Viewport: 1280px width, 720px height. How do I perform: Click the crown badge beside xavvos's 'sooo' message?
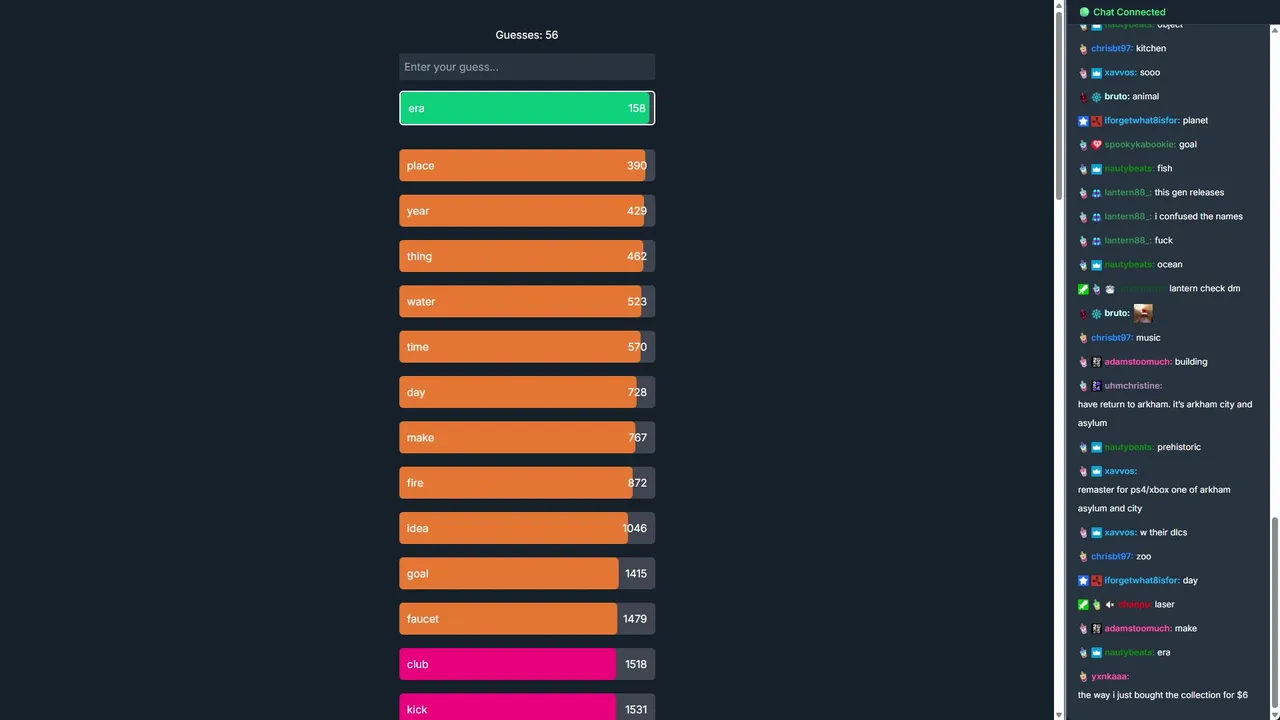1096,73
